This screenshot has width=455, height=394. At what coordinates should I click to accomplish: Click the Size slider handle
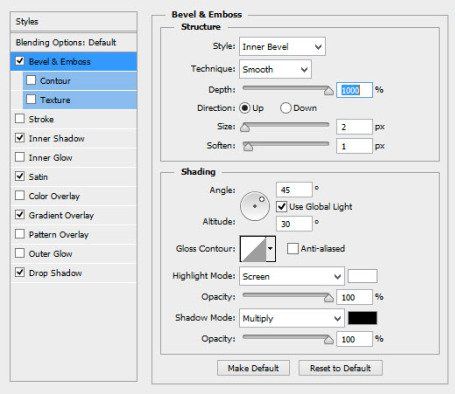(245, 127)
